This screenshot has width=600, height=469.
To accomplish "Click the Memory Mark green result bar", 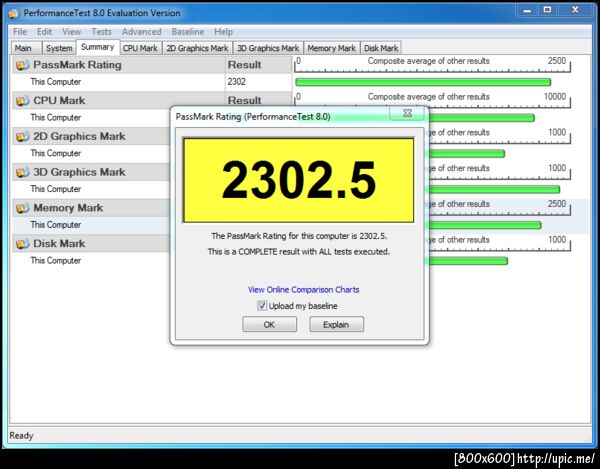I will [x=485, y=225].
